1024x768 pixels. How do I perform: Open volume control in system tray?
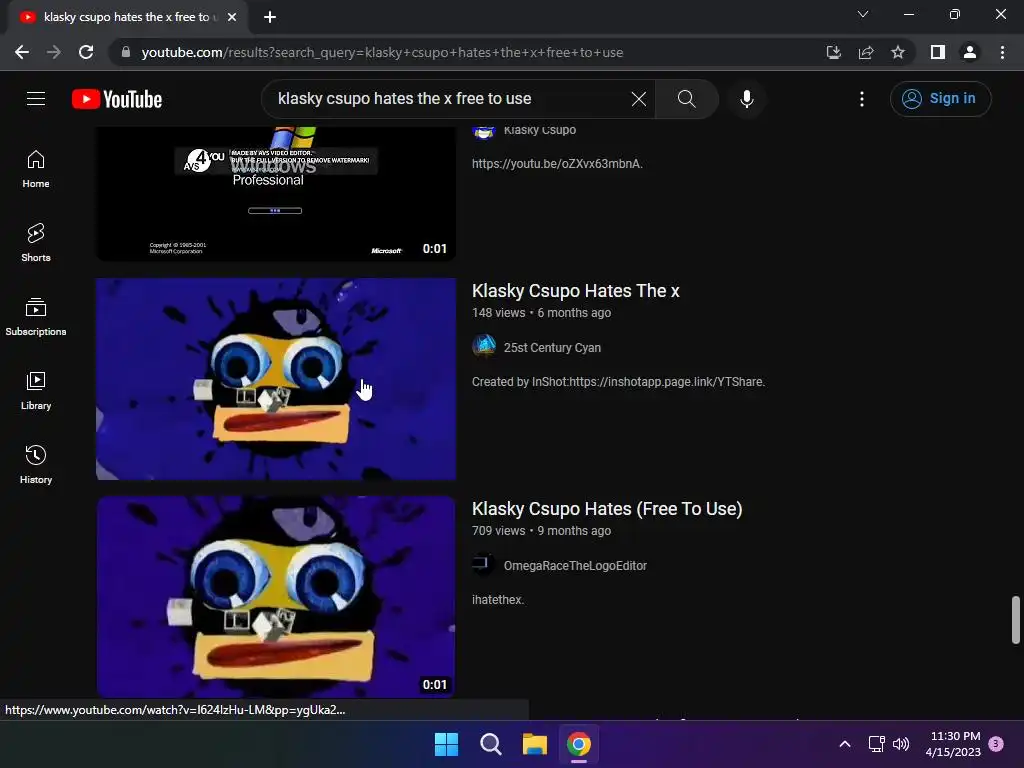tap(901, 744)
